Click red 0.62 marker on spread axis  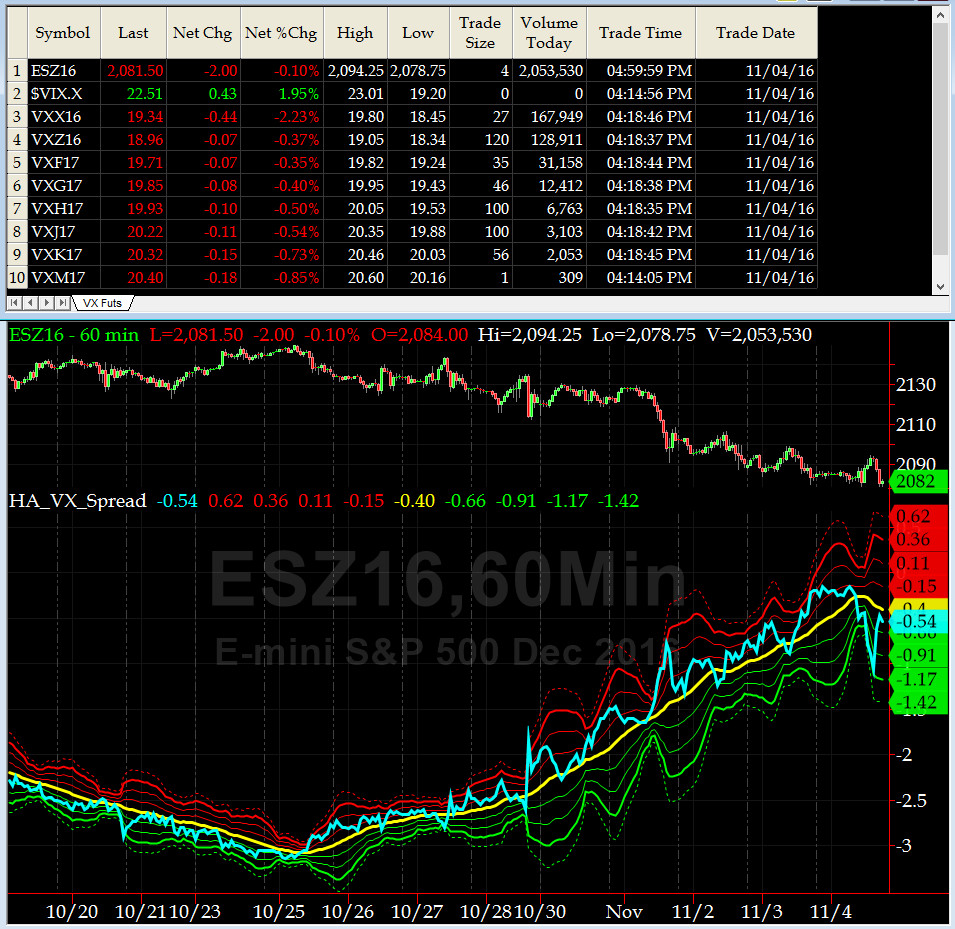tap(918, 517)
